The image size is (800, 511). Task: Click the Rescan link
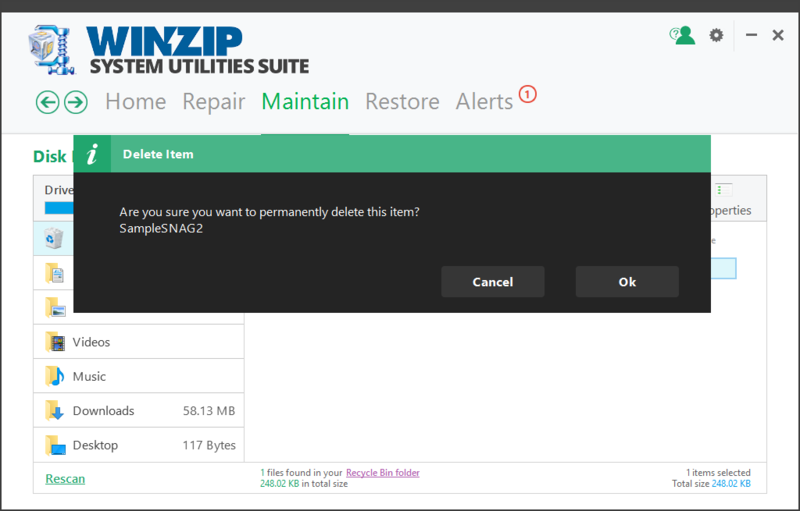tap(65, 478)
